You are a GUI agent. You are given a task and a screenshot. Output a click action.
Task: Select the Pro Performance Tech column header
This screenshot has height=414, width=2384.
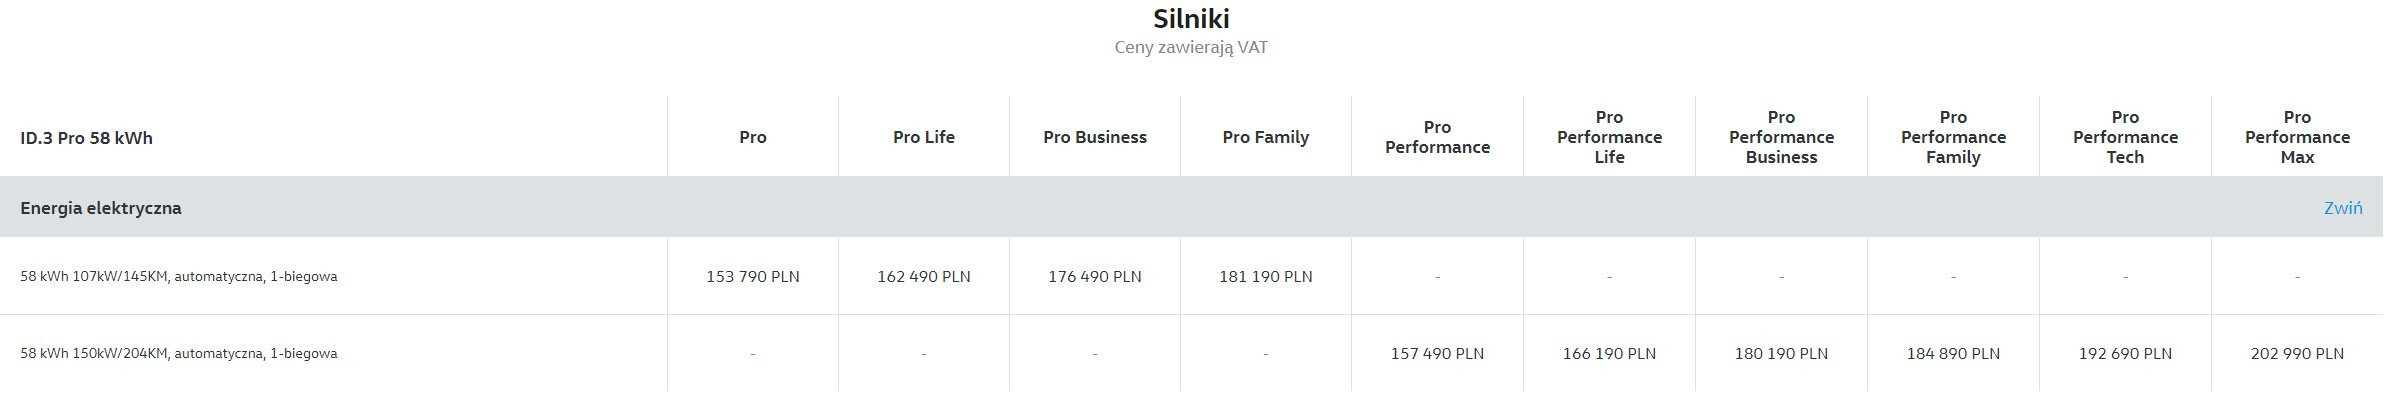(x=2125, y=137)
